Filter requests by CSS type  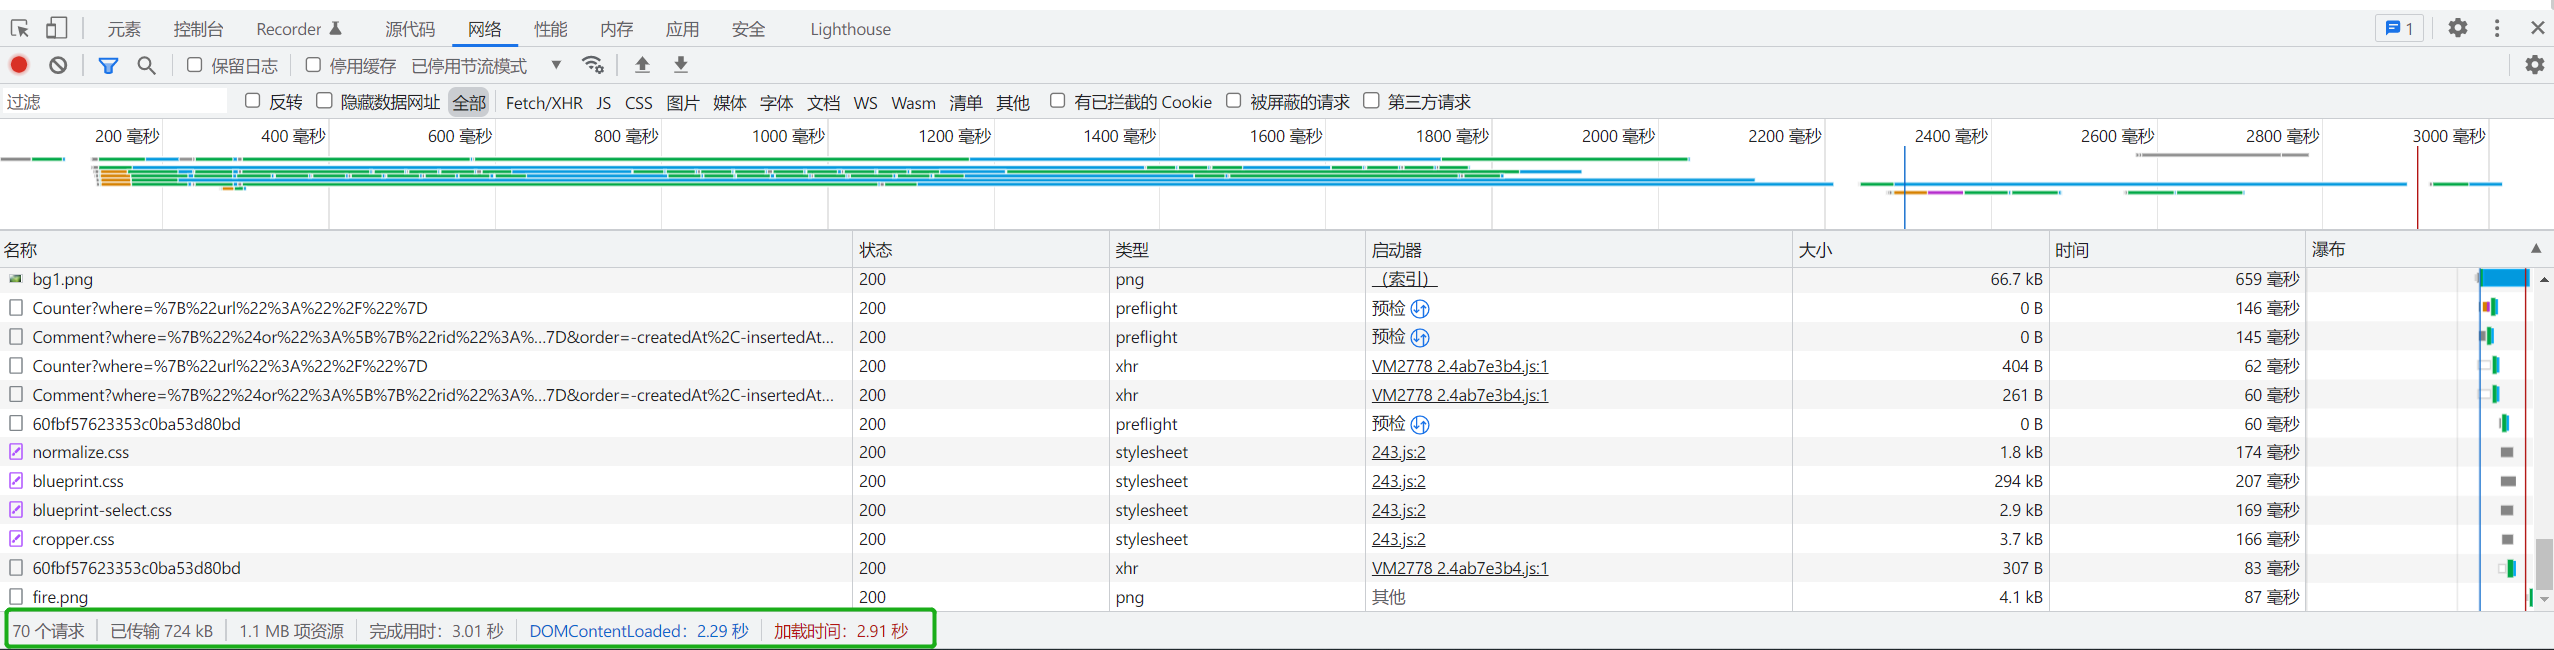pyautogui.click(x=638, y=102)
